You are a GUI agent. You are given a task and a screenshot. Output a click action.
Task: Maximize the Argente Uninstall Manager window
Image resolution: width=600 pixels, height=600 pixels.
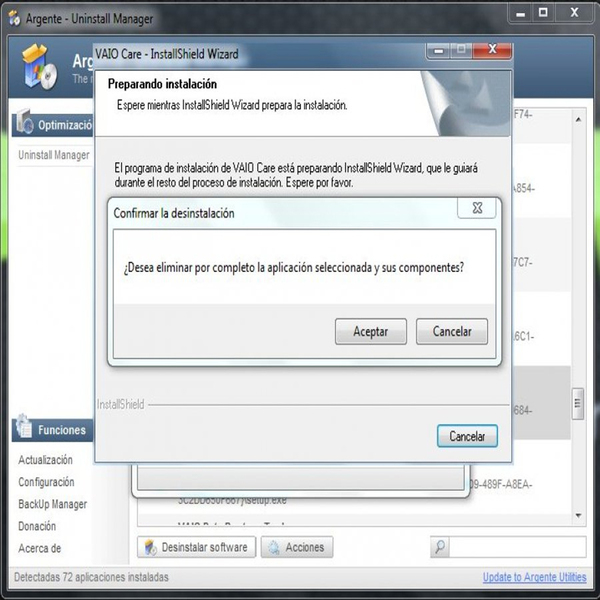pos(543,13)
